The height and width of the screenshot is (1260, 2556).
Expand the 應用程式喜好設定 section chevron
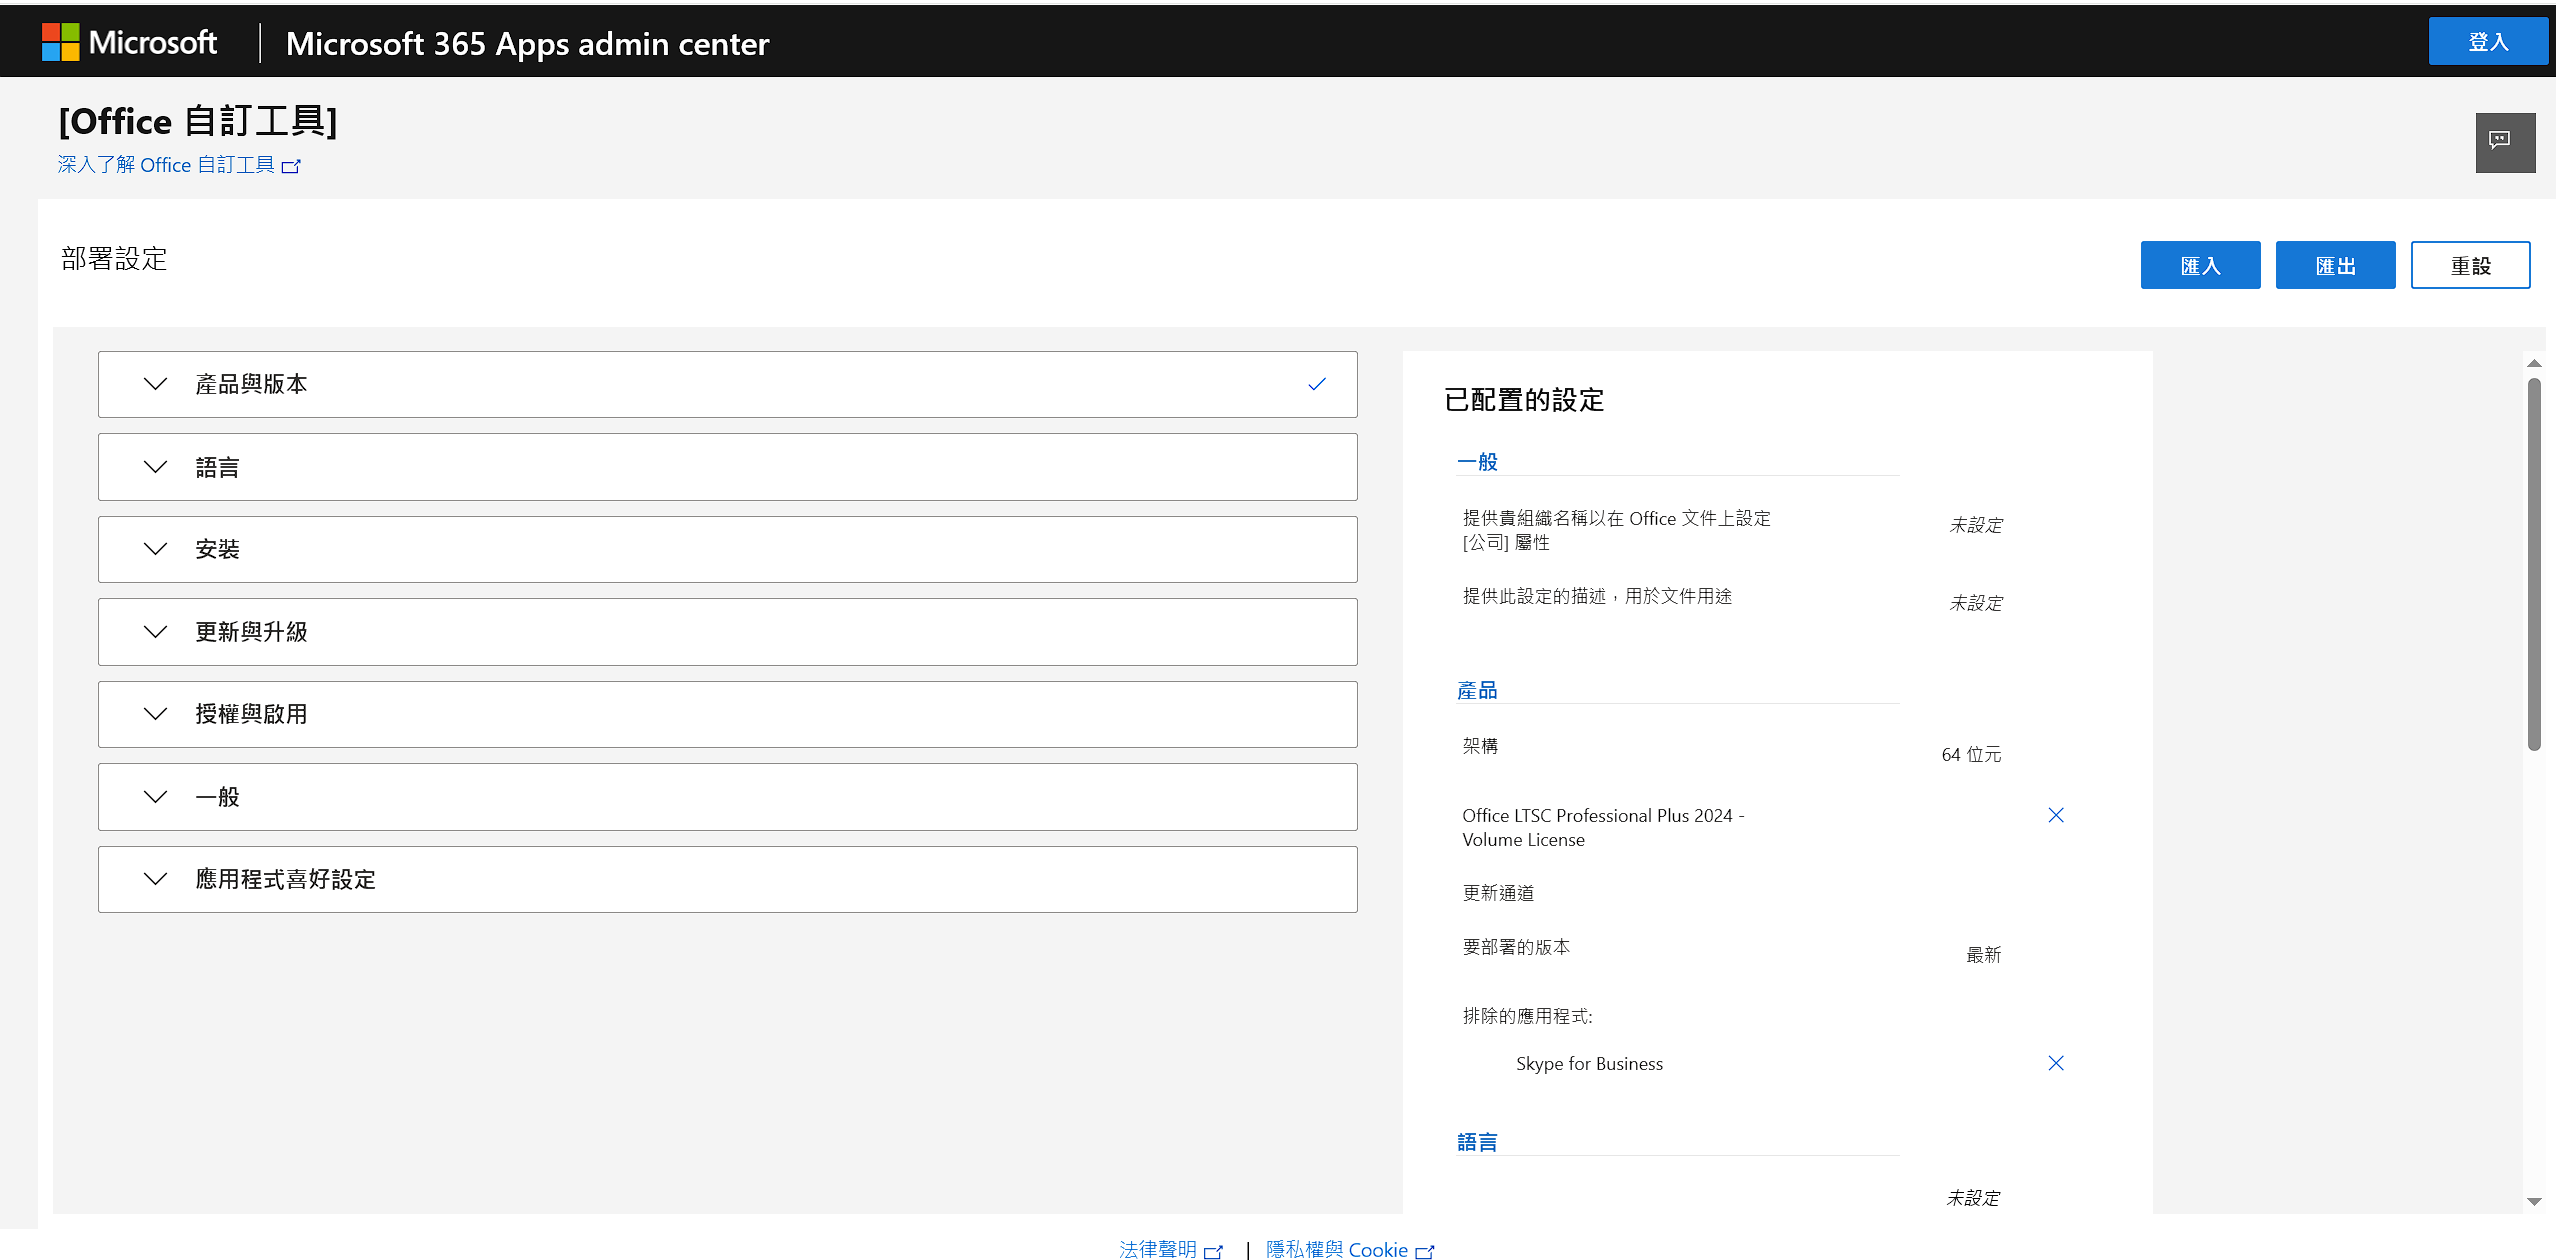pyautogui.click(x=155, y=879)
